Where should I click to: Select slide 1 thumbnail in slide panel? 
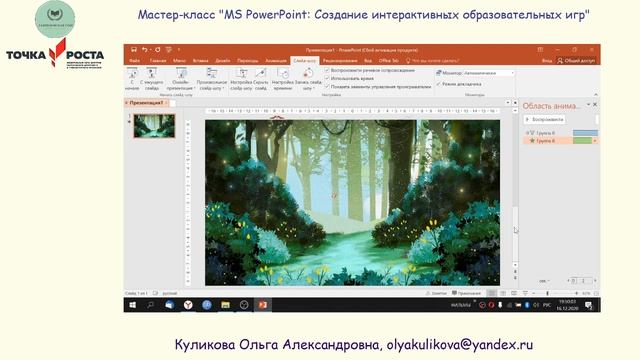tap(154, 126)
